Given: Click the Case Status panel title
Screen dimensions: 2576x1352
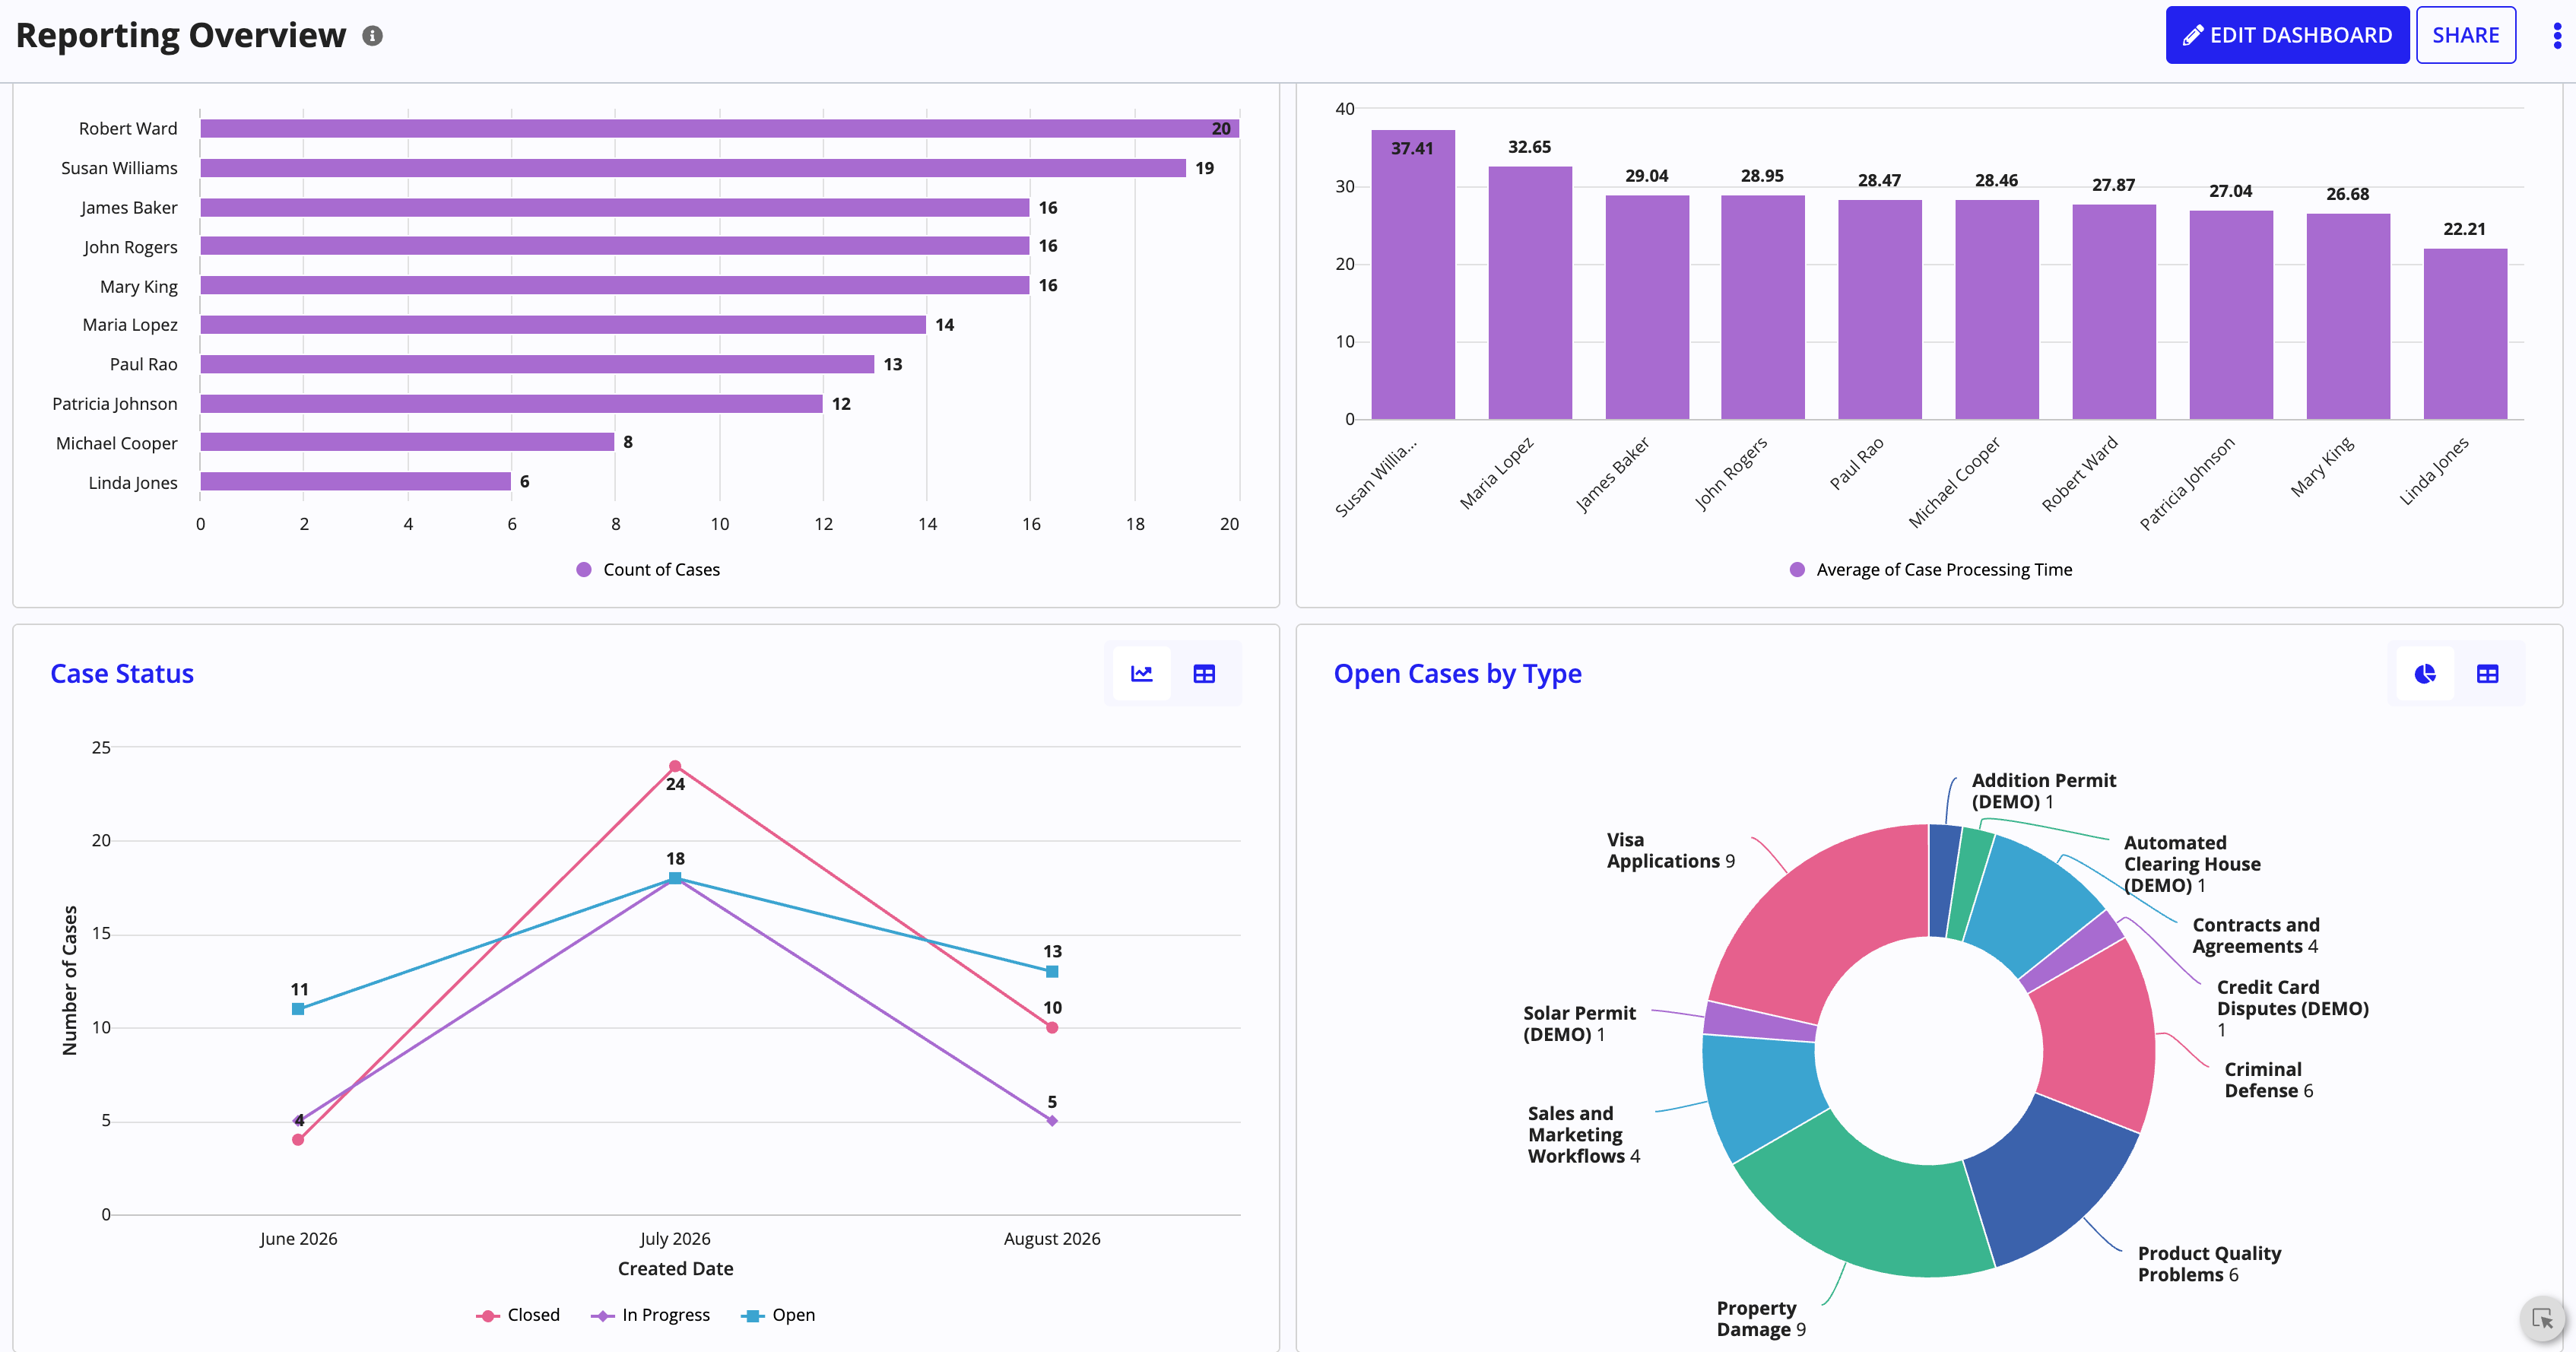Looking at the screenshot, I should 122,674.
